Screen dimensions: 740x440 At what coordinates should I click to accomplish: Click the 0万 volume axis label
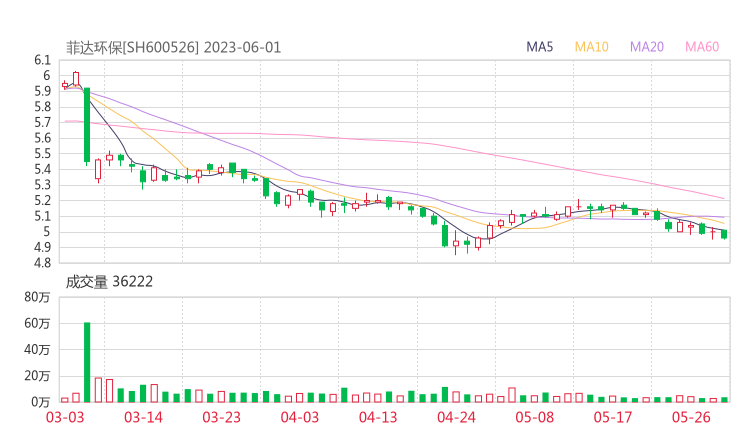pyautogui.click(x=41, y=402)
